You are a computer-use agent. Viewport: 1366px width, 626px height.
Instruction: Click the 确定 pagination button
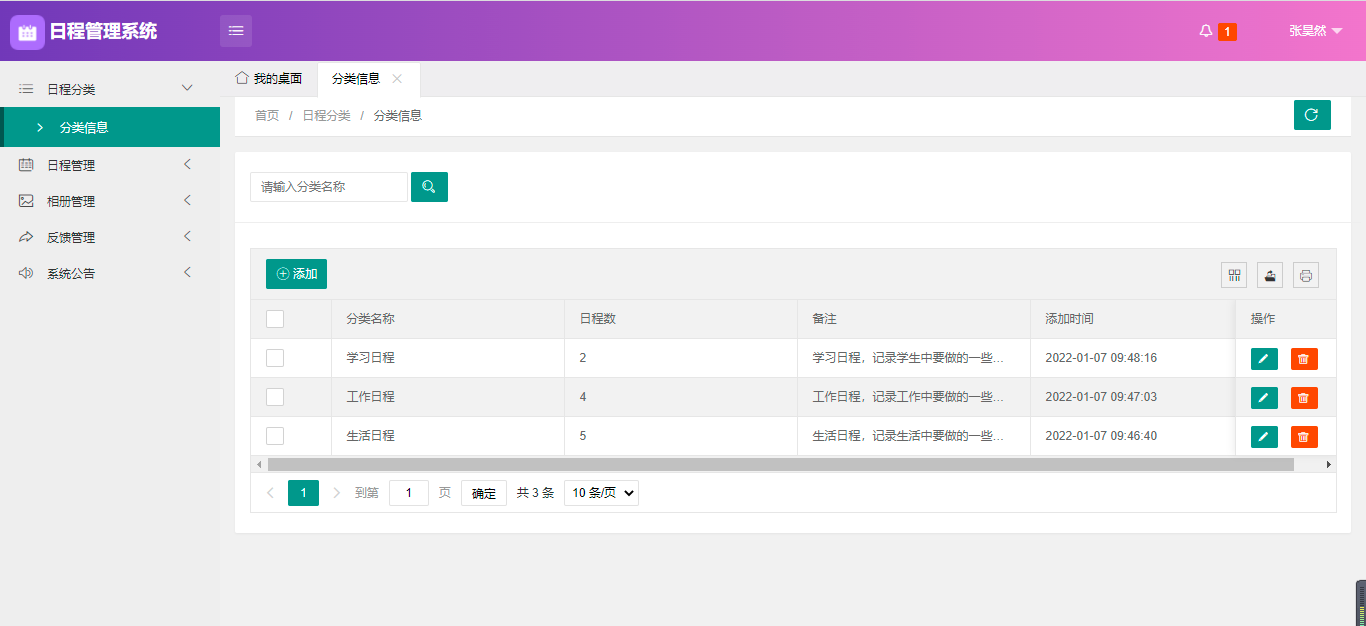point(483,493)
